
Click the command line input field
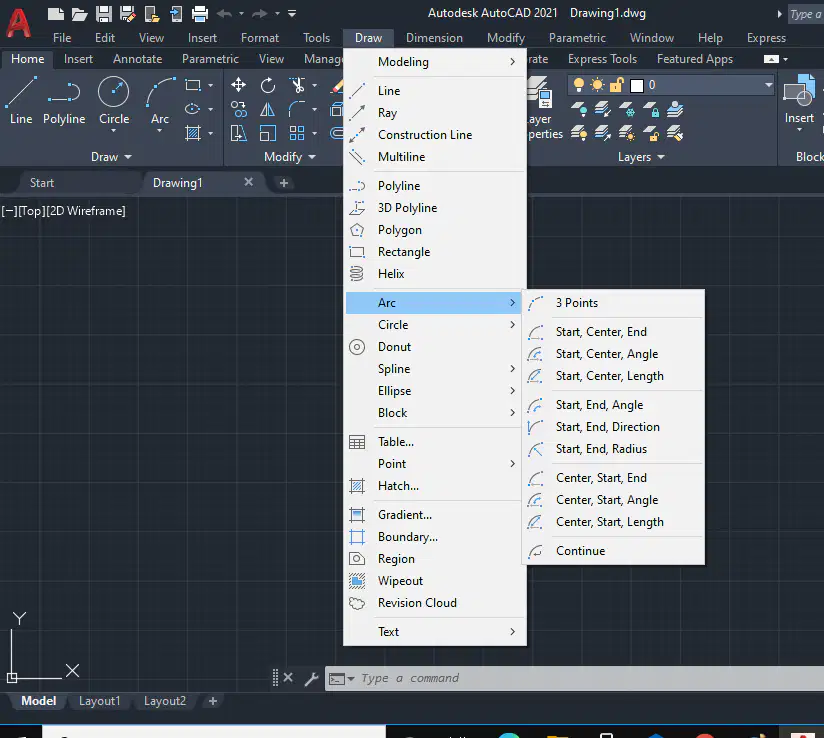pos(589,679)
